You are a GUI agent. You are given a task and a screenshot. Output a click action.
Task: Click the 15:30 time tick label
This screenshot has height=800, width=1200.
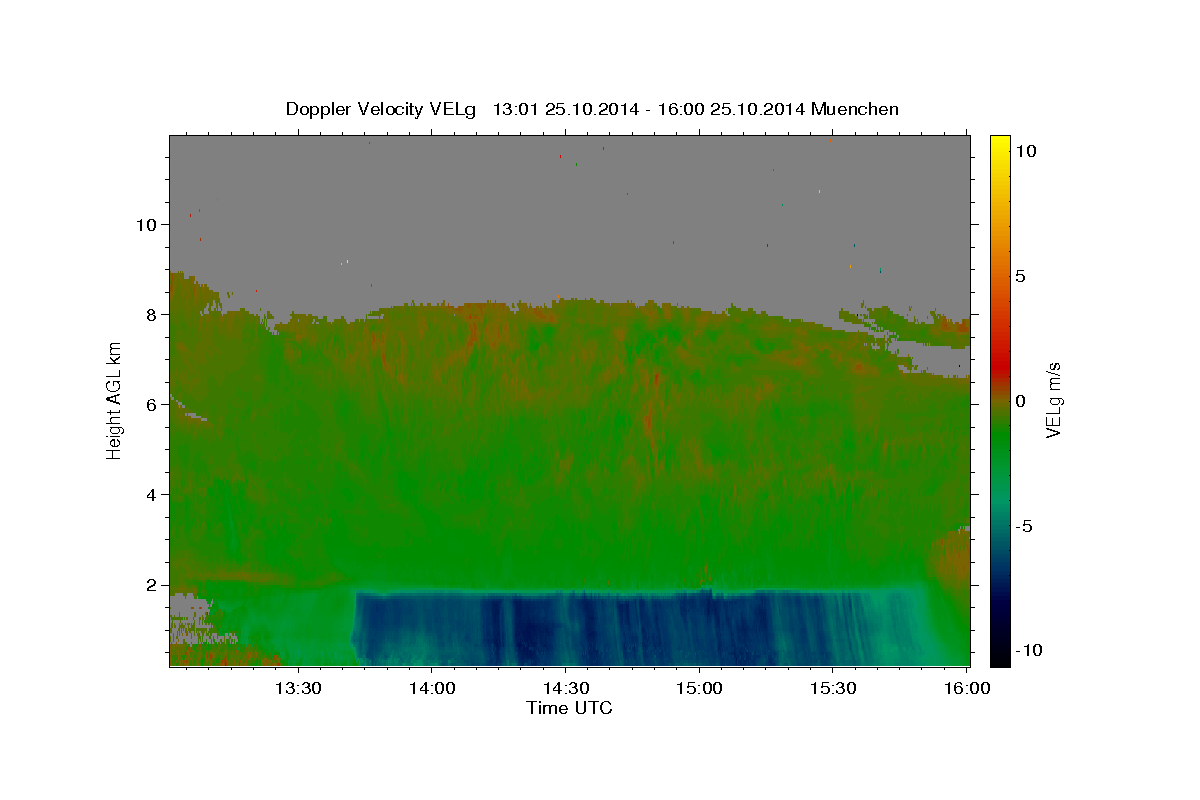tap(832, 689)
